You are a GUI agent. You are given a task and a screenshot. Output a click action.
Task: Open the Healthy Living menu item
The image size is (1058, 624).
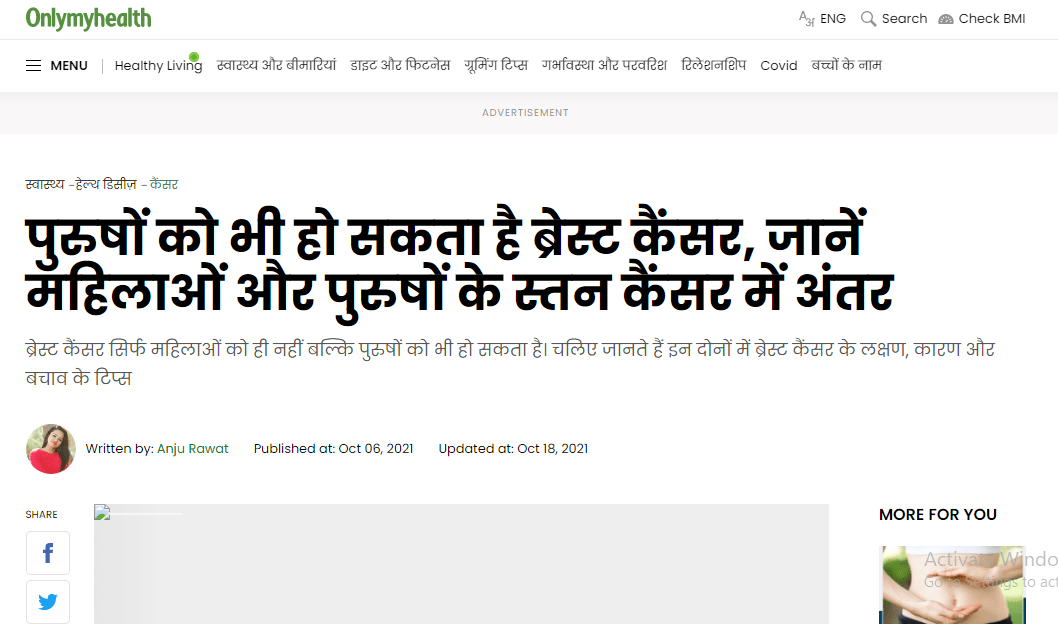158,66
